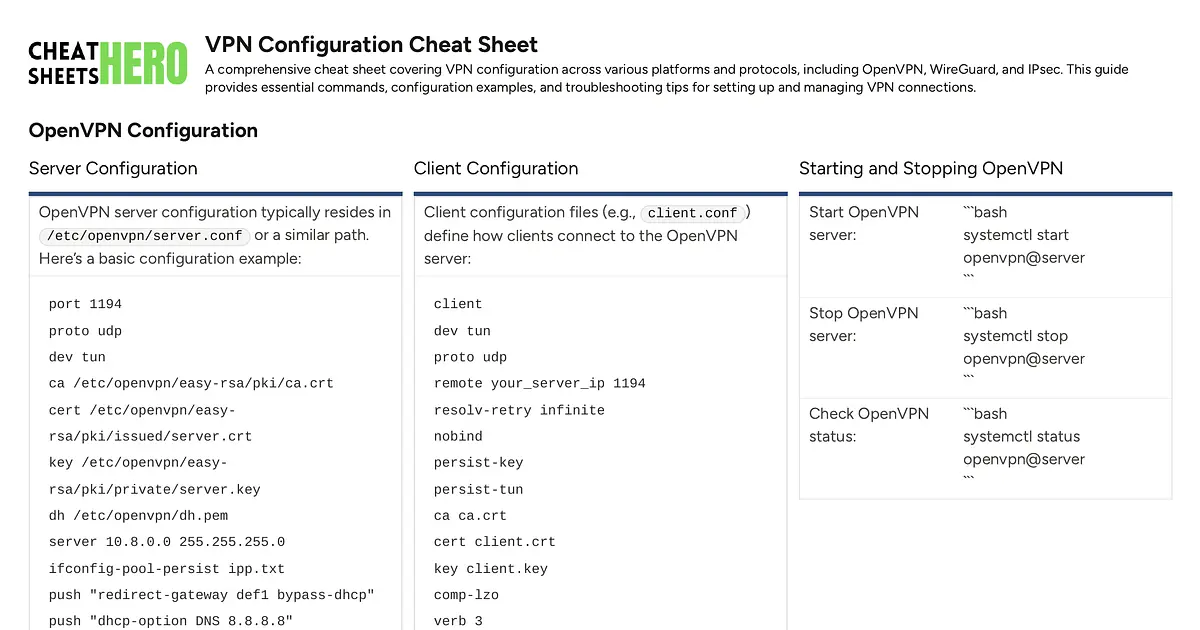The width and height of the screenshot is (1200, 630).
Task: Open the Starting and Stopping OpenVPN section
Action: tap(930, 168)
